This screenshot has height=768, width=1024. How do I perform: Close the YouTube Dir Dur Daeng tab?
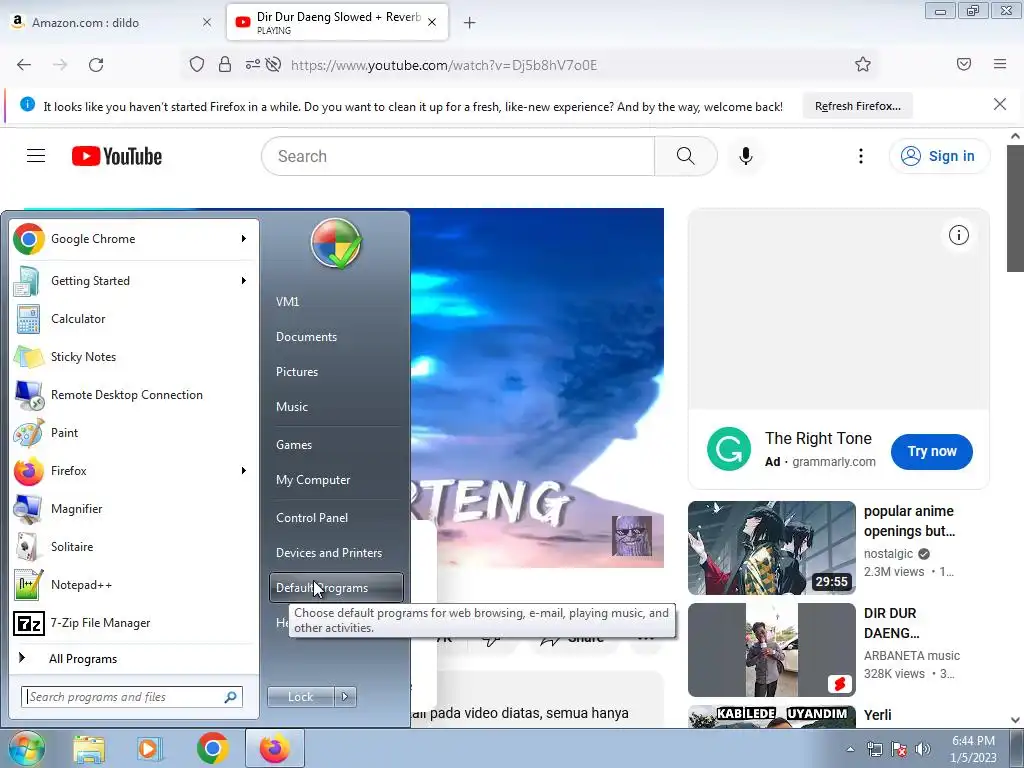click(x=432, y=22)
